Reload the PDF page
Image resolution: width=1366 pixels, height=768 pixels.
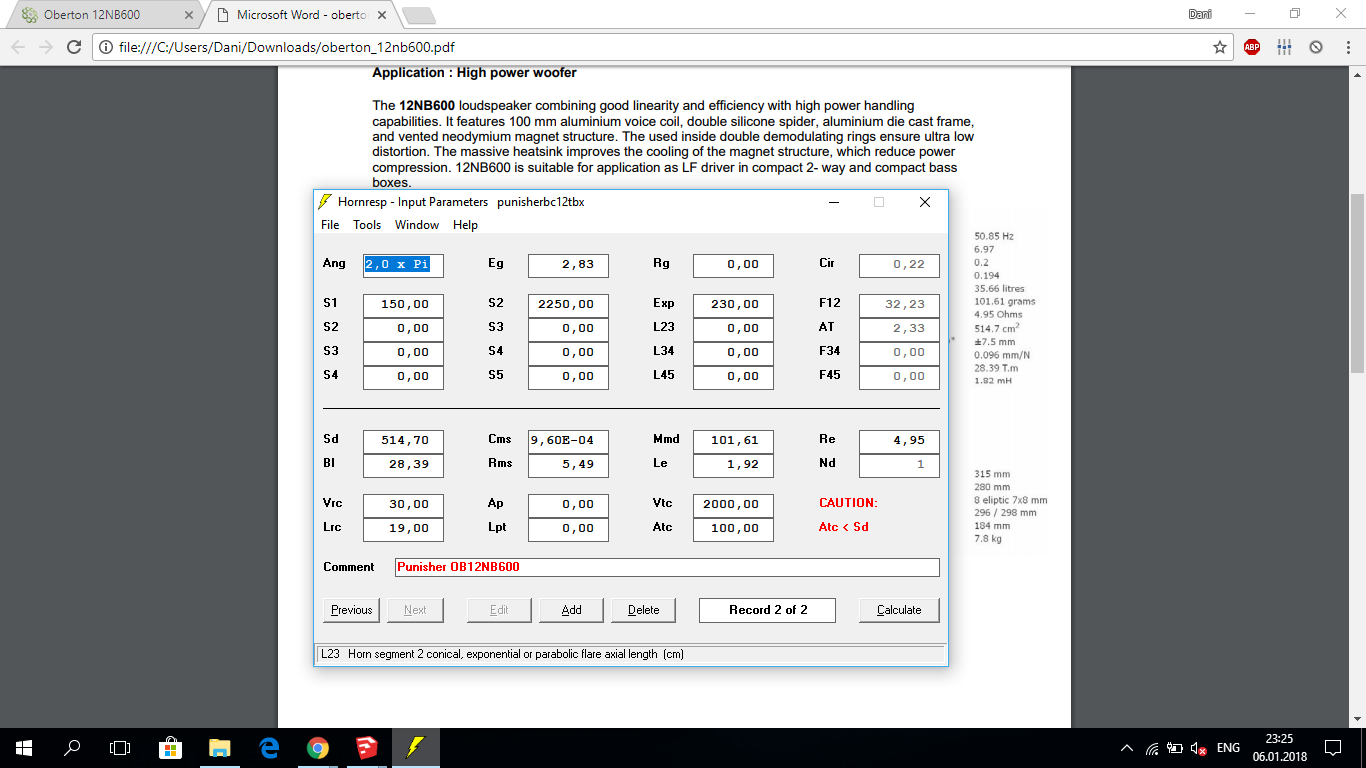coord(73,47)
